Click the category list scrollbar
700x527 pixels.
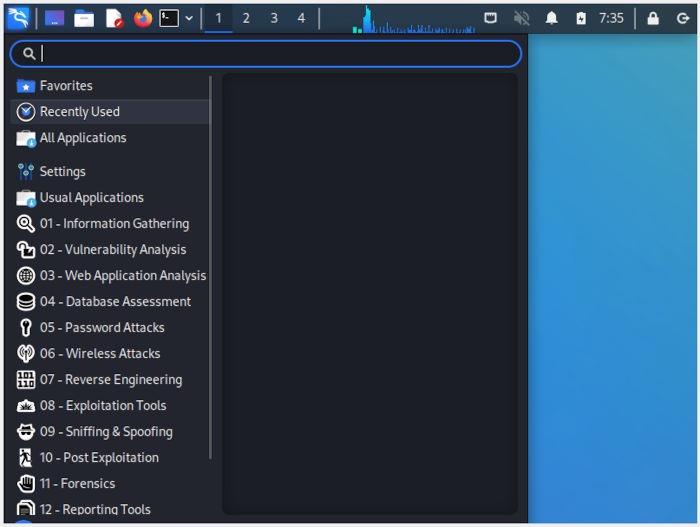[210, 267]
